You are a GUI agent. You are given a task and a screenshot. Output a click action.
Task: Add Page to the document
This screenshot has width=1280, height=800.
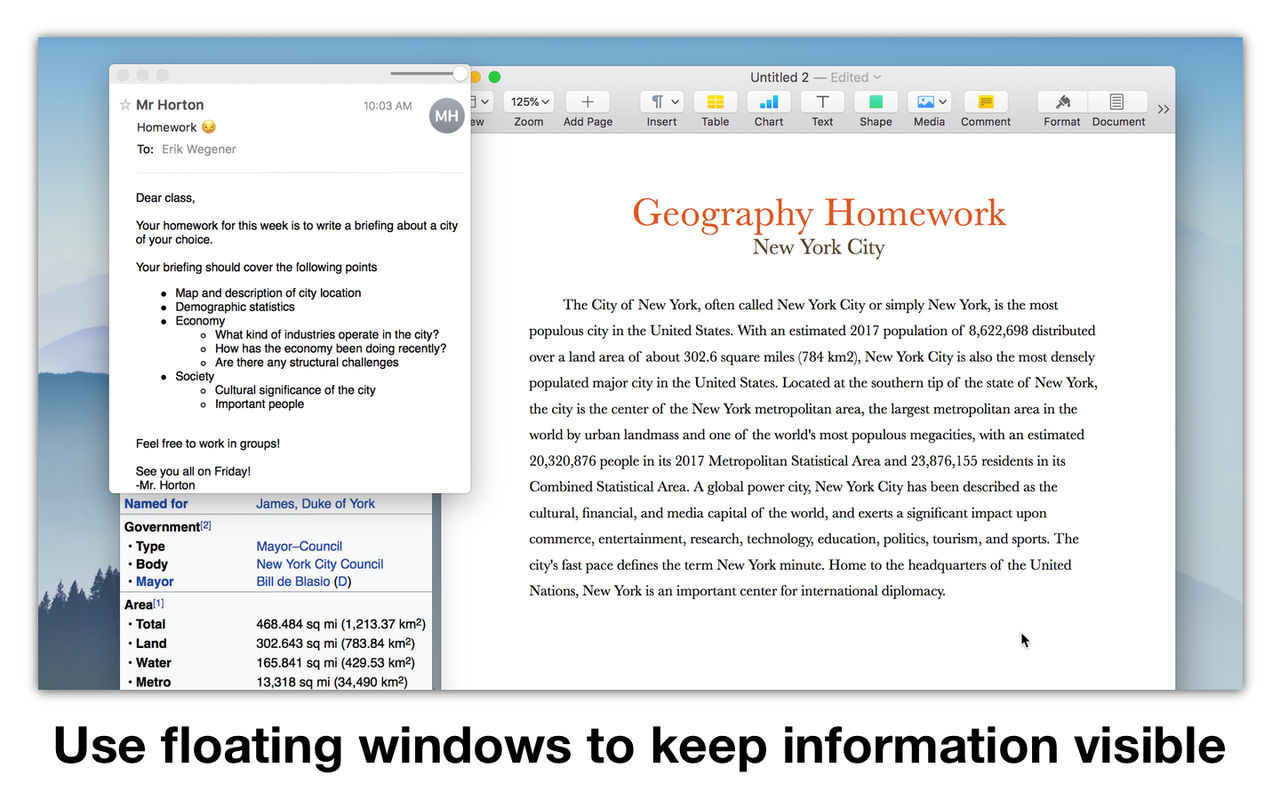587,102
